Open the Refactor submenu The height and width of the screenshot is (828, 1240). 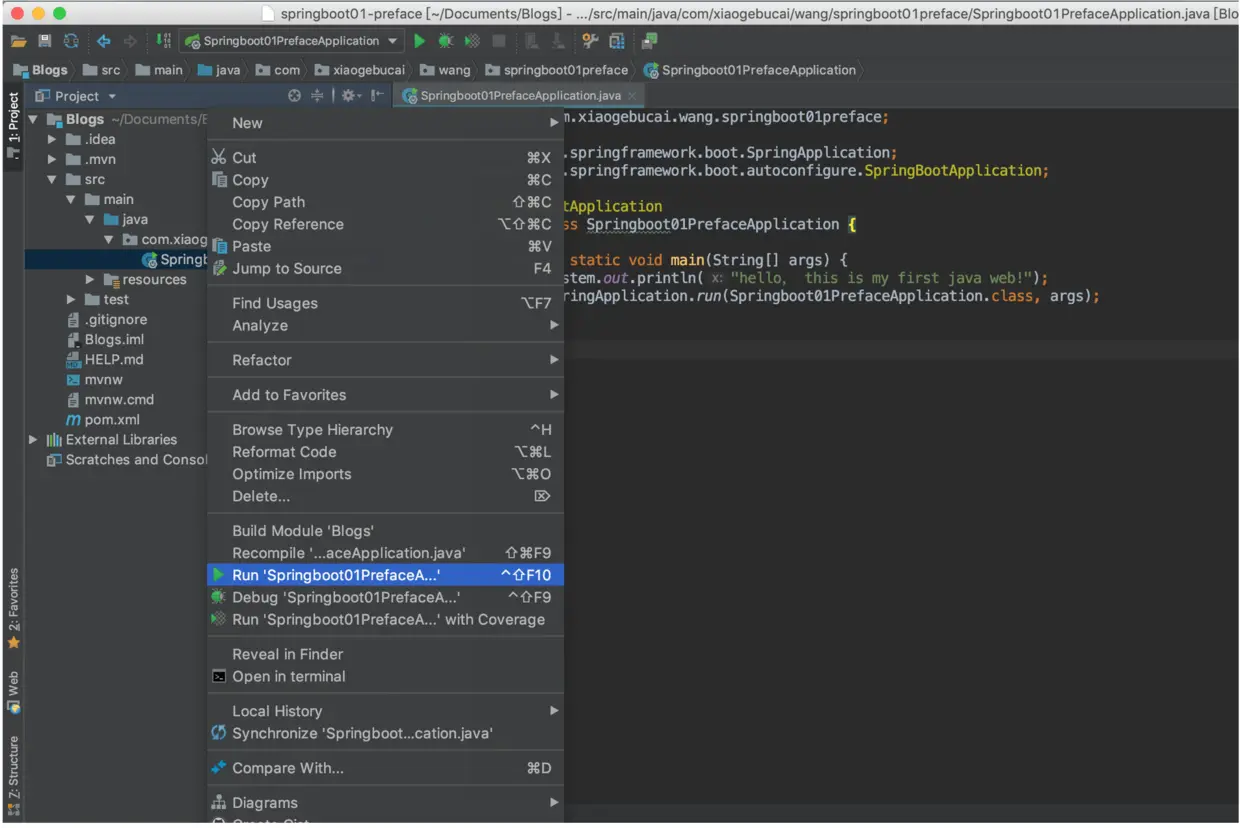click(x=385, y=360)
